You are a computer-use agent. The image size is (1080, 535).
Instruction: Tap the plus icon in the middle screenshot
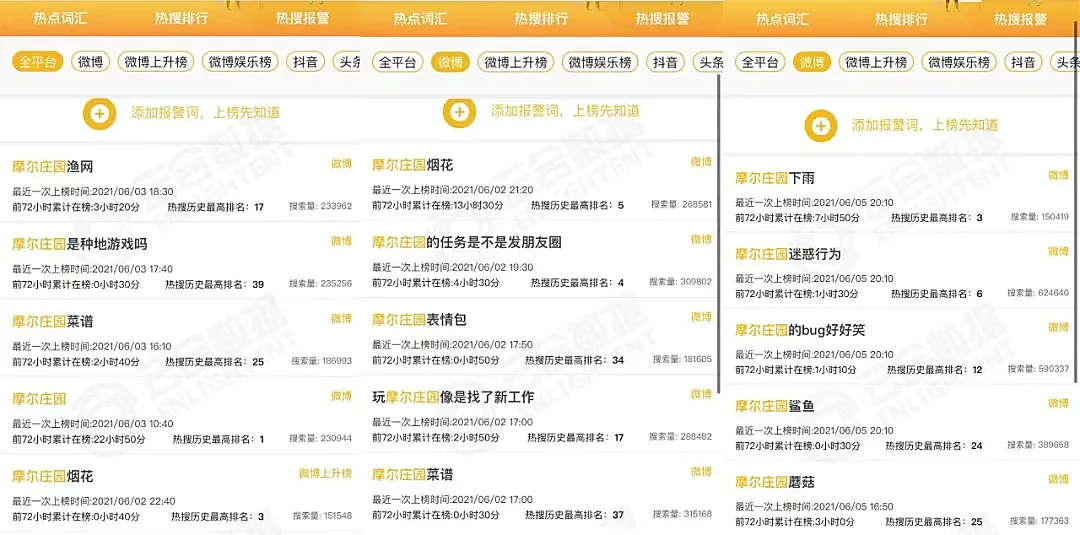point(459,112)
